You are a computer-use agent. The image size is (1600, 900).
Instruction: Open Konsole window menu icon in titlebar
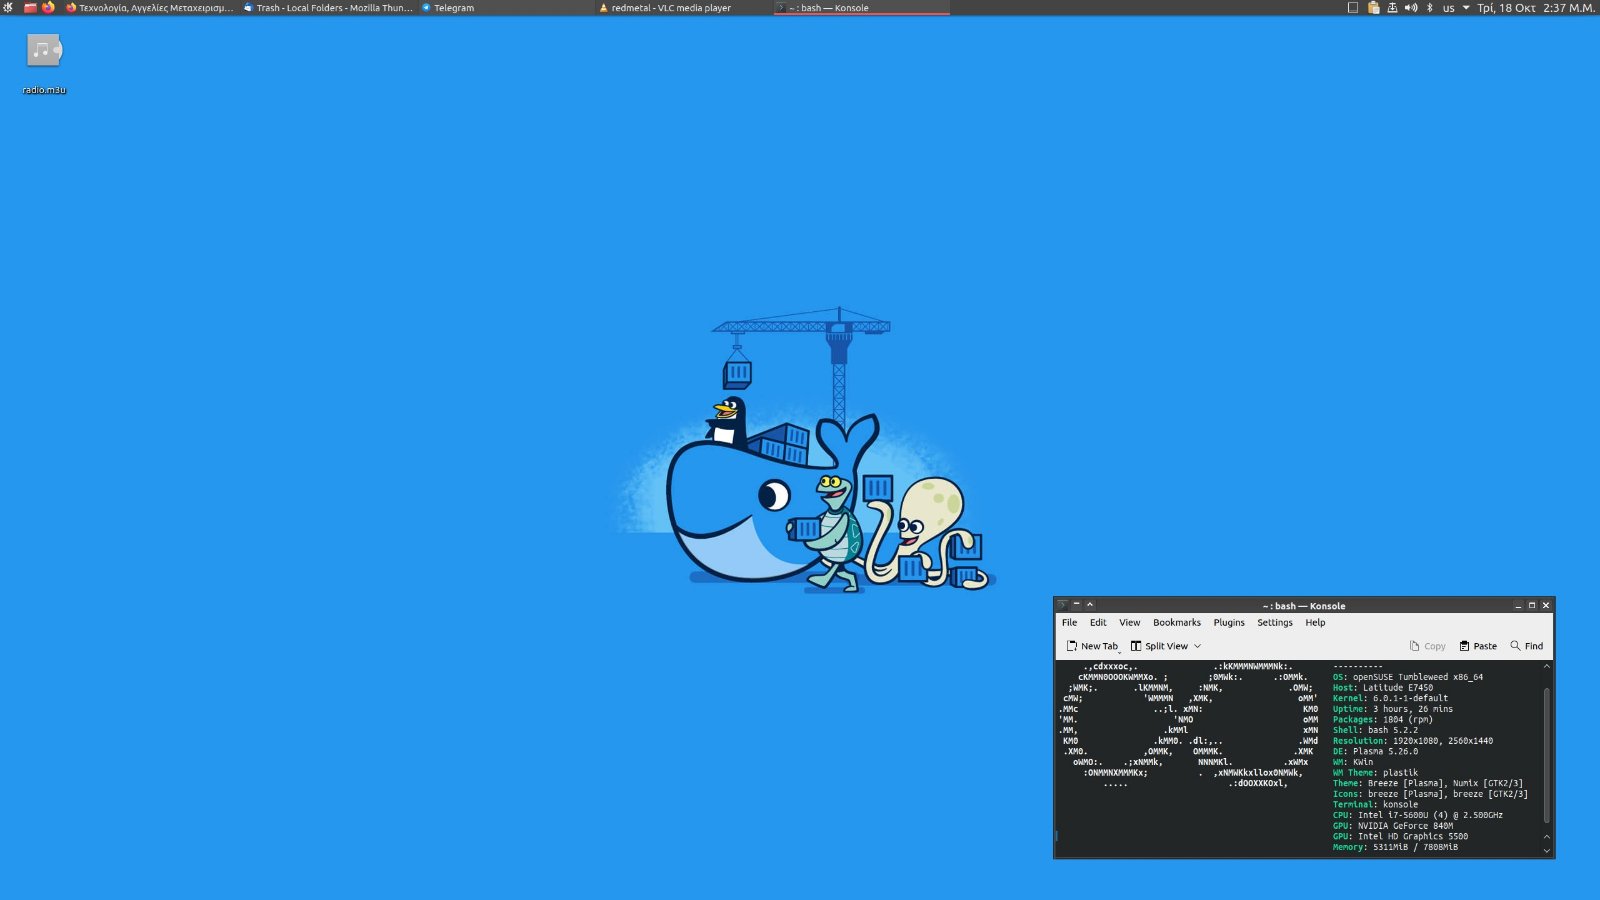(1062, 605)
